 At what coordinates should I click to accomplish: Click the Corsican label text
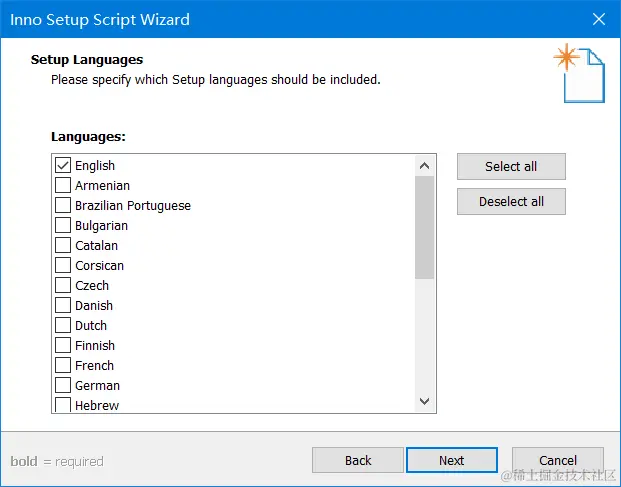[99, 265]
